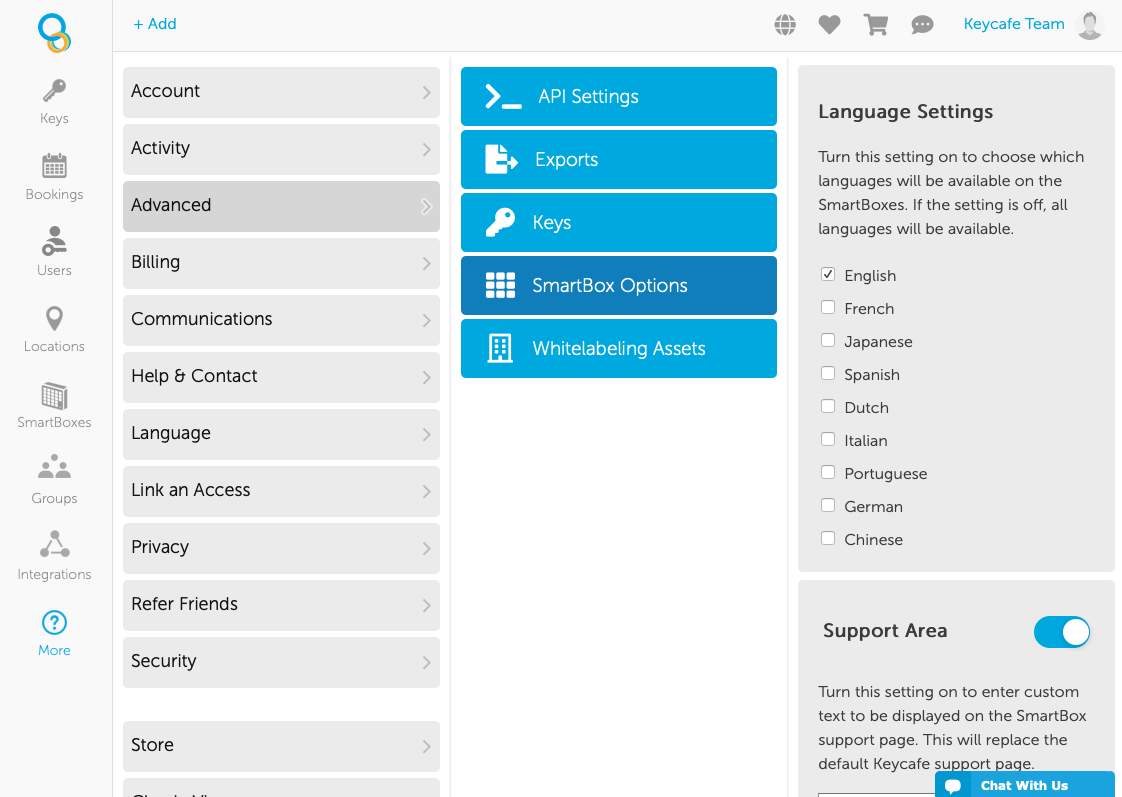Select the Billing menu item

(x=281, y=263)
